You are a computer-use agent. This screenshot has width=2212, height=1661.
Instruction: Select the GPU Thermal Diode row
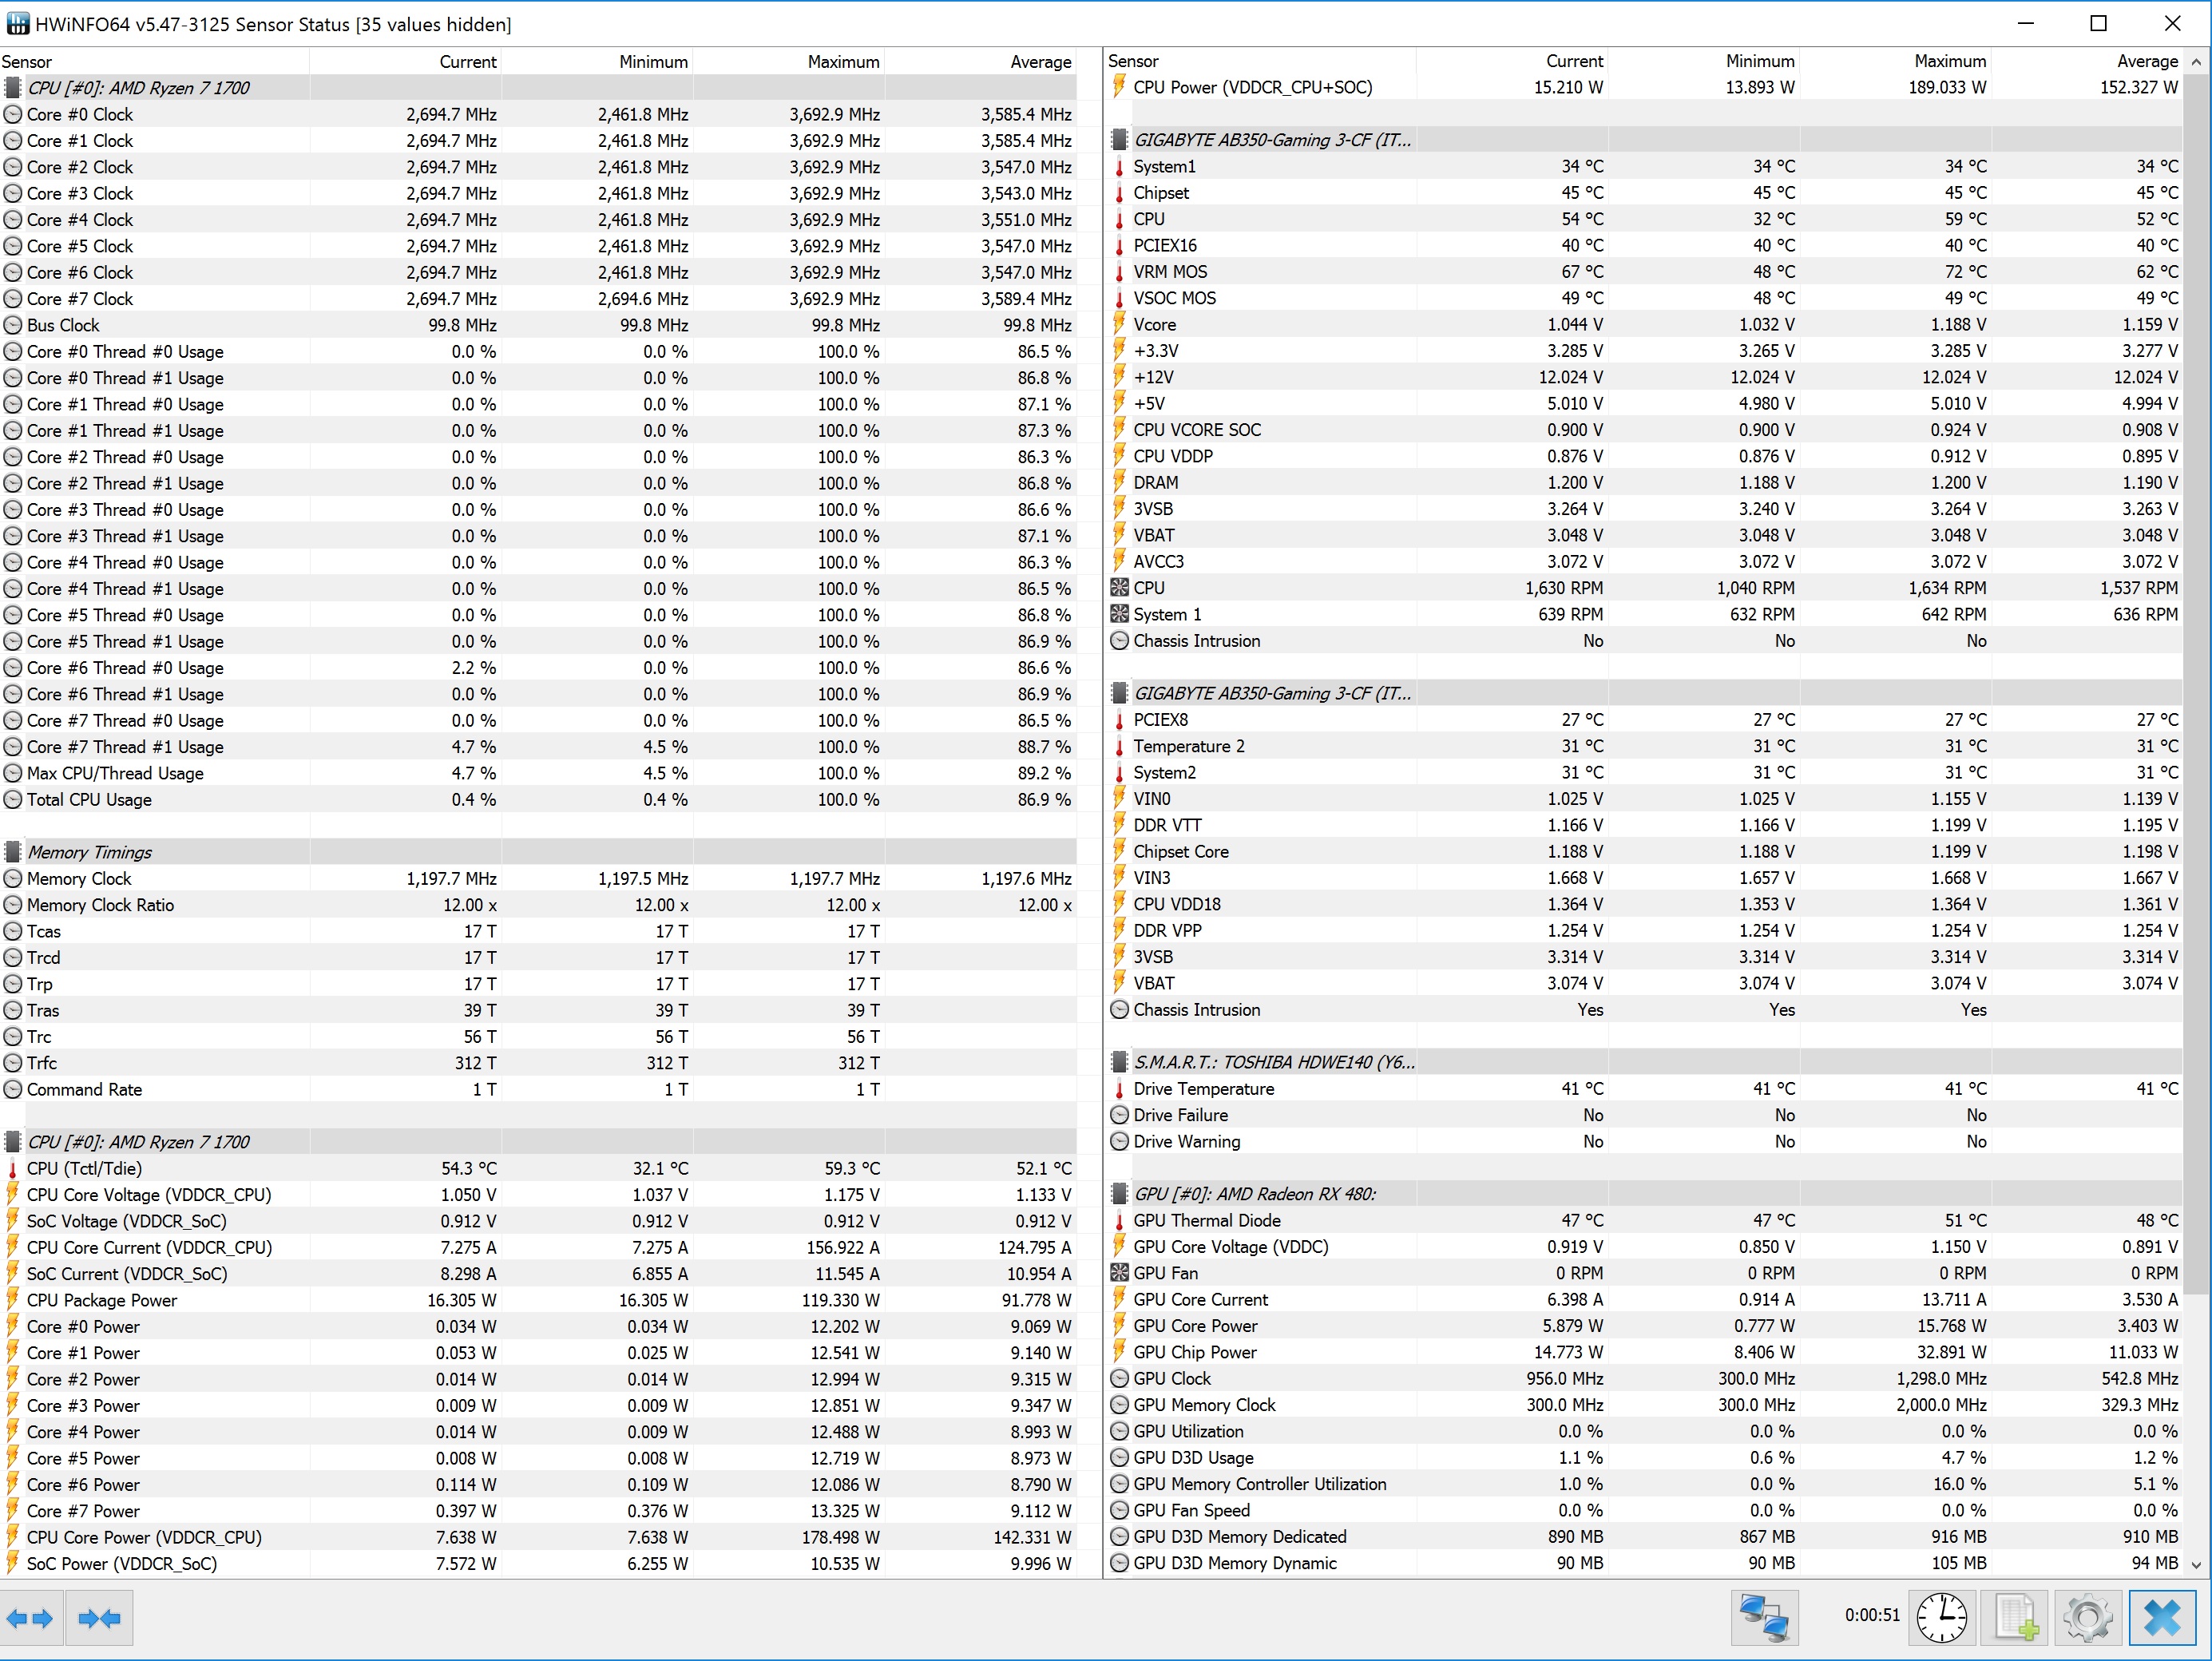(x=1206, y=1220)
